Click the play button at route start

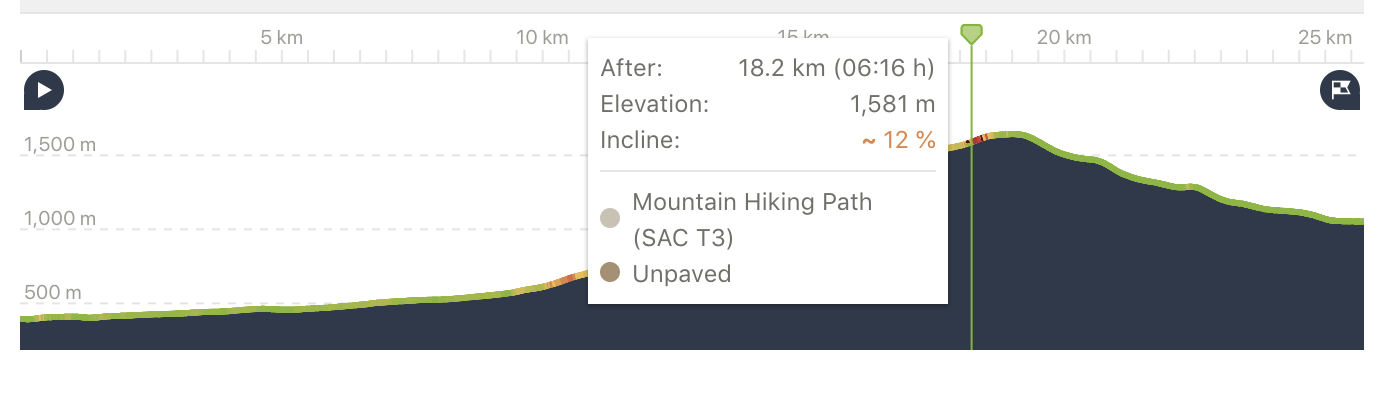44,90
